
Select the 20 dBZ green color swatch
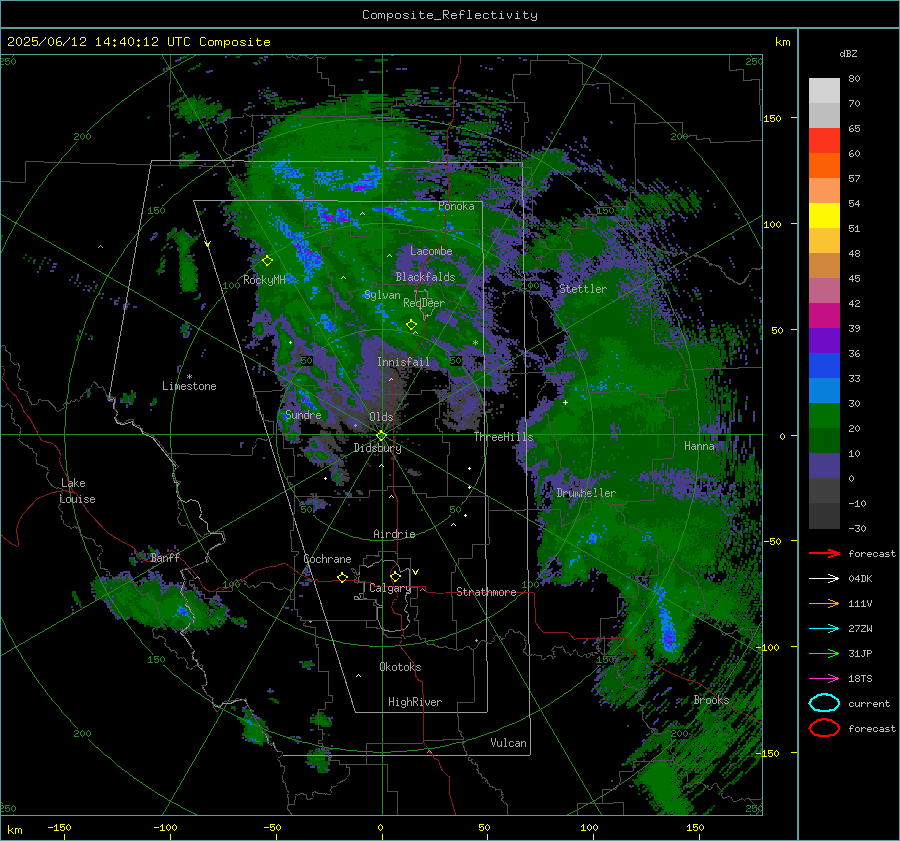click(x=824, y=415)
